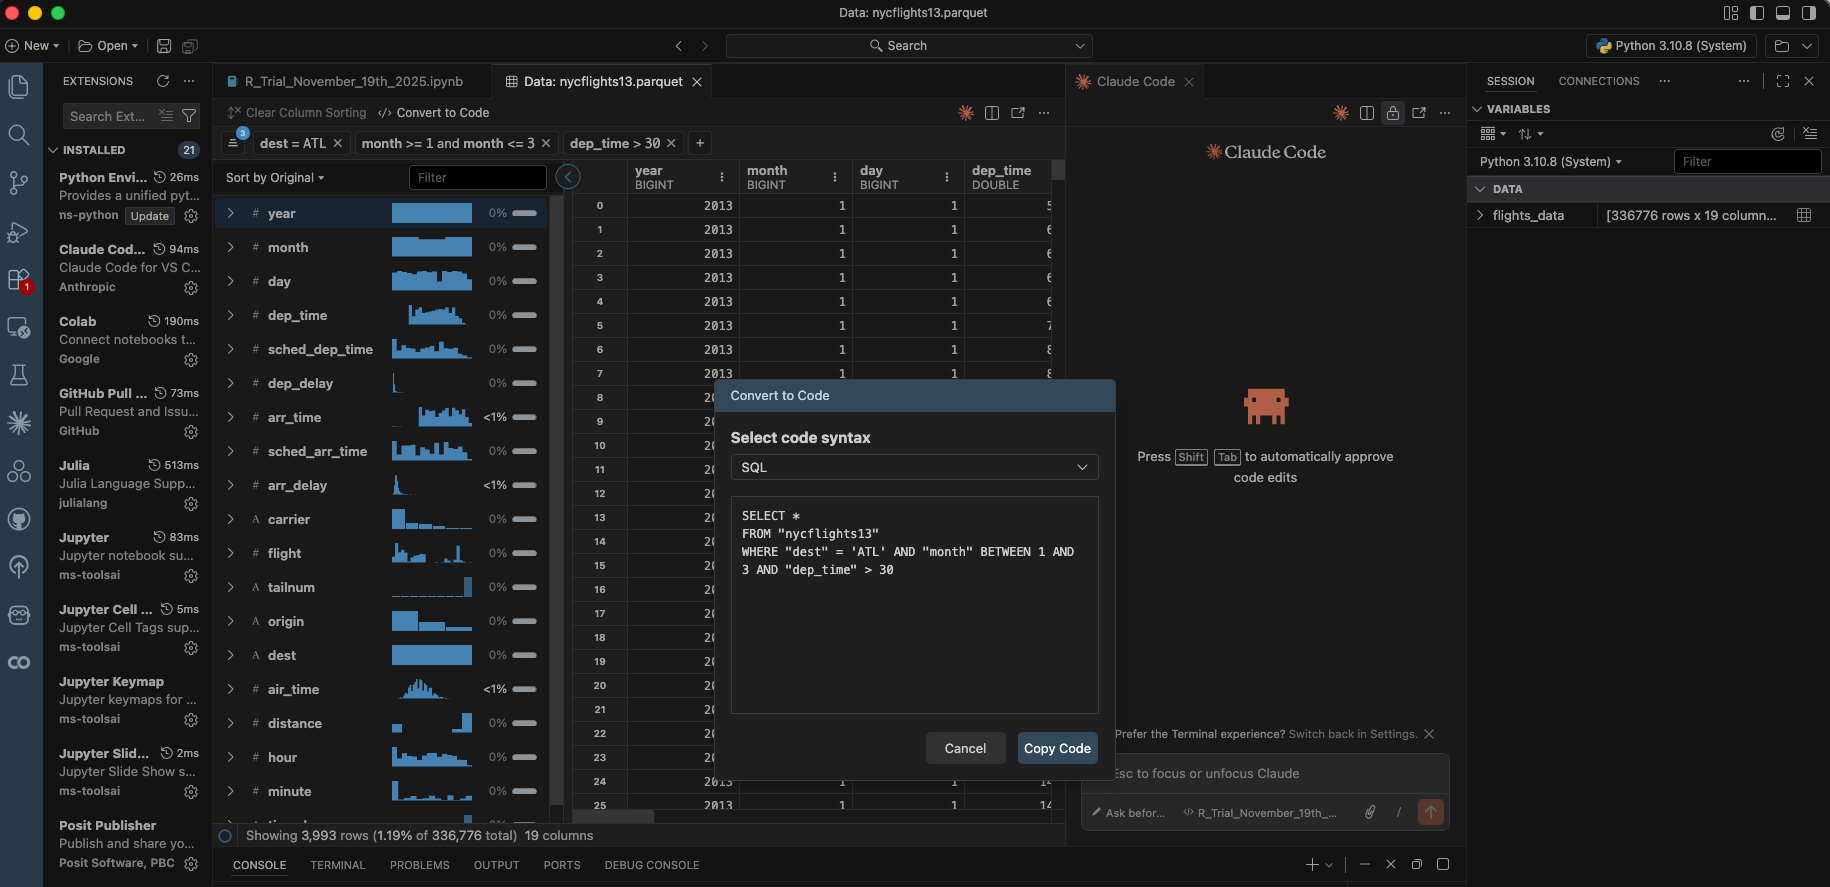Open the Python 3.10.8 session dropdown
This screenshot has height=887, width=1830.
pyautogui.click(x=1551, y=162)
